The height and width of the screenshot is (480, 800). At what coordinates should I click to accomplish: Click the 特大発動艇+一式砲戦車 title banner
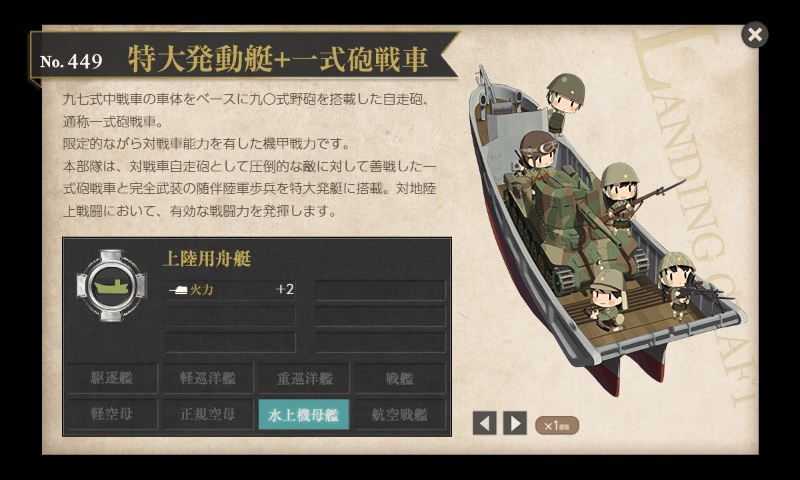click(x=278, y=59)
